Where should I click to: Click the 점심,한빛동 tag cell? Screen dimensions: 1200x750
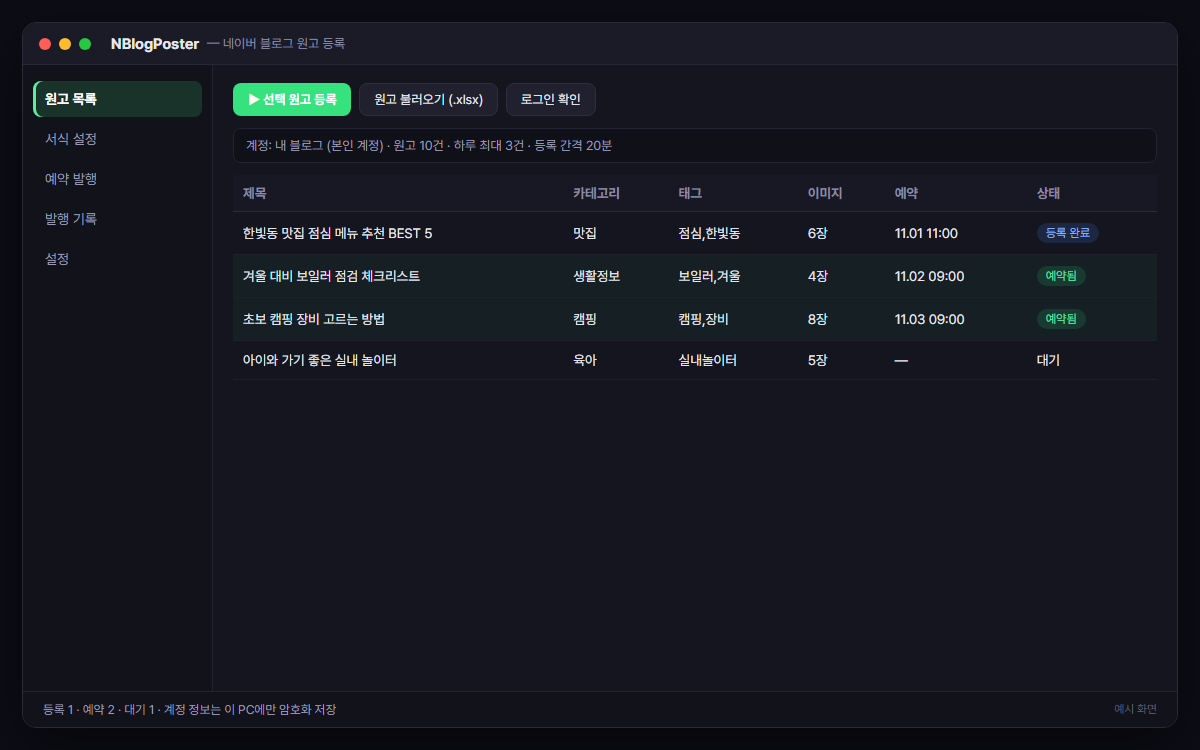click(710, 233)
